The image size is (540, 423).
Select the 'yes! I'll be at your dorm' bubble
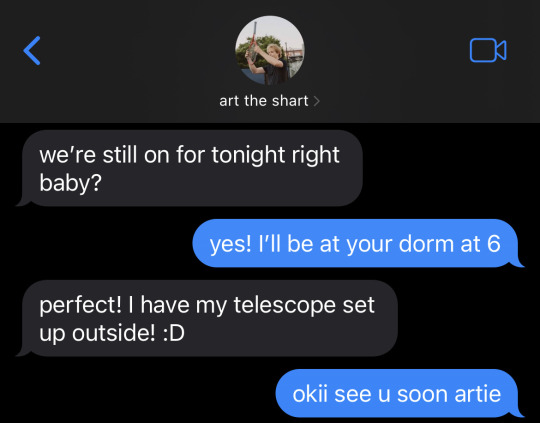(358, 244)
